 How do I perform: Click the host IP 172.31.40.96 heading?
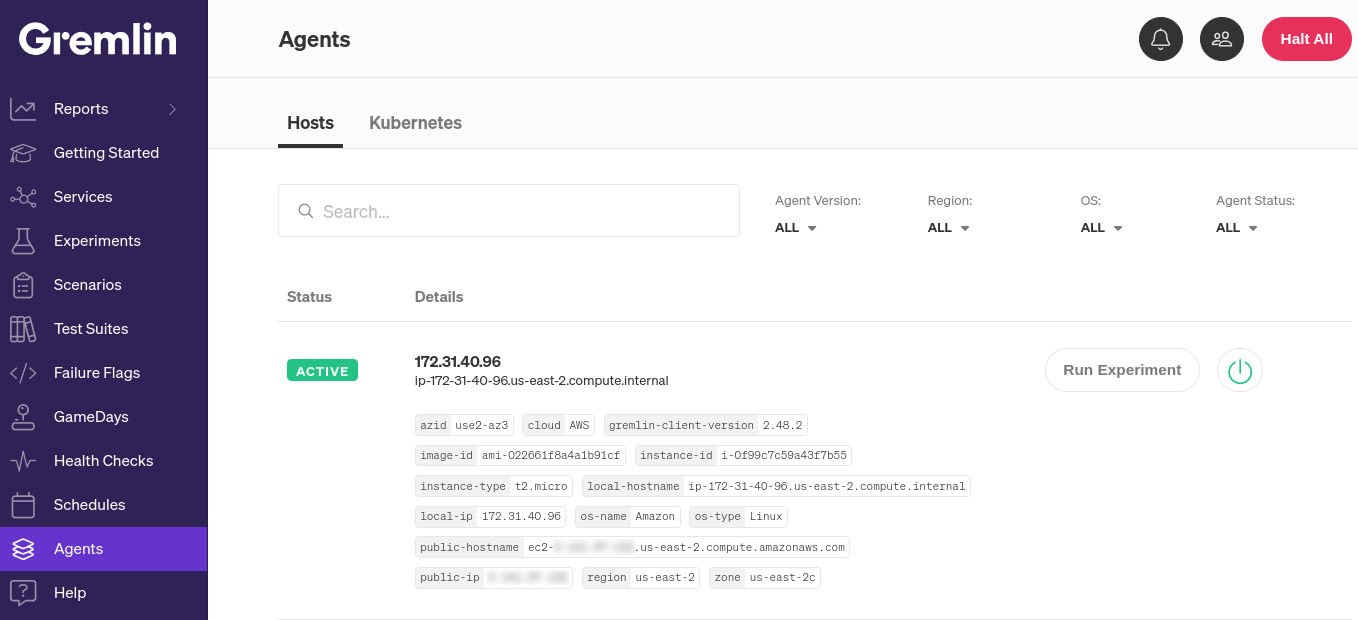[x=457, y=361]
